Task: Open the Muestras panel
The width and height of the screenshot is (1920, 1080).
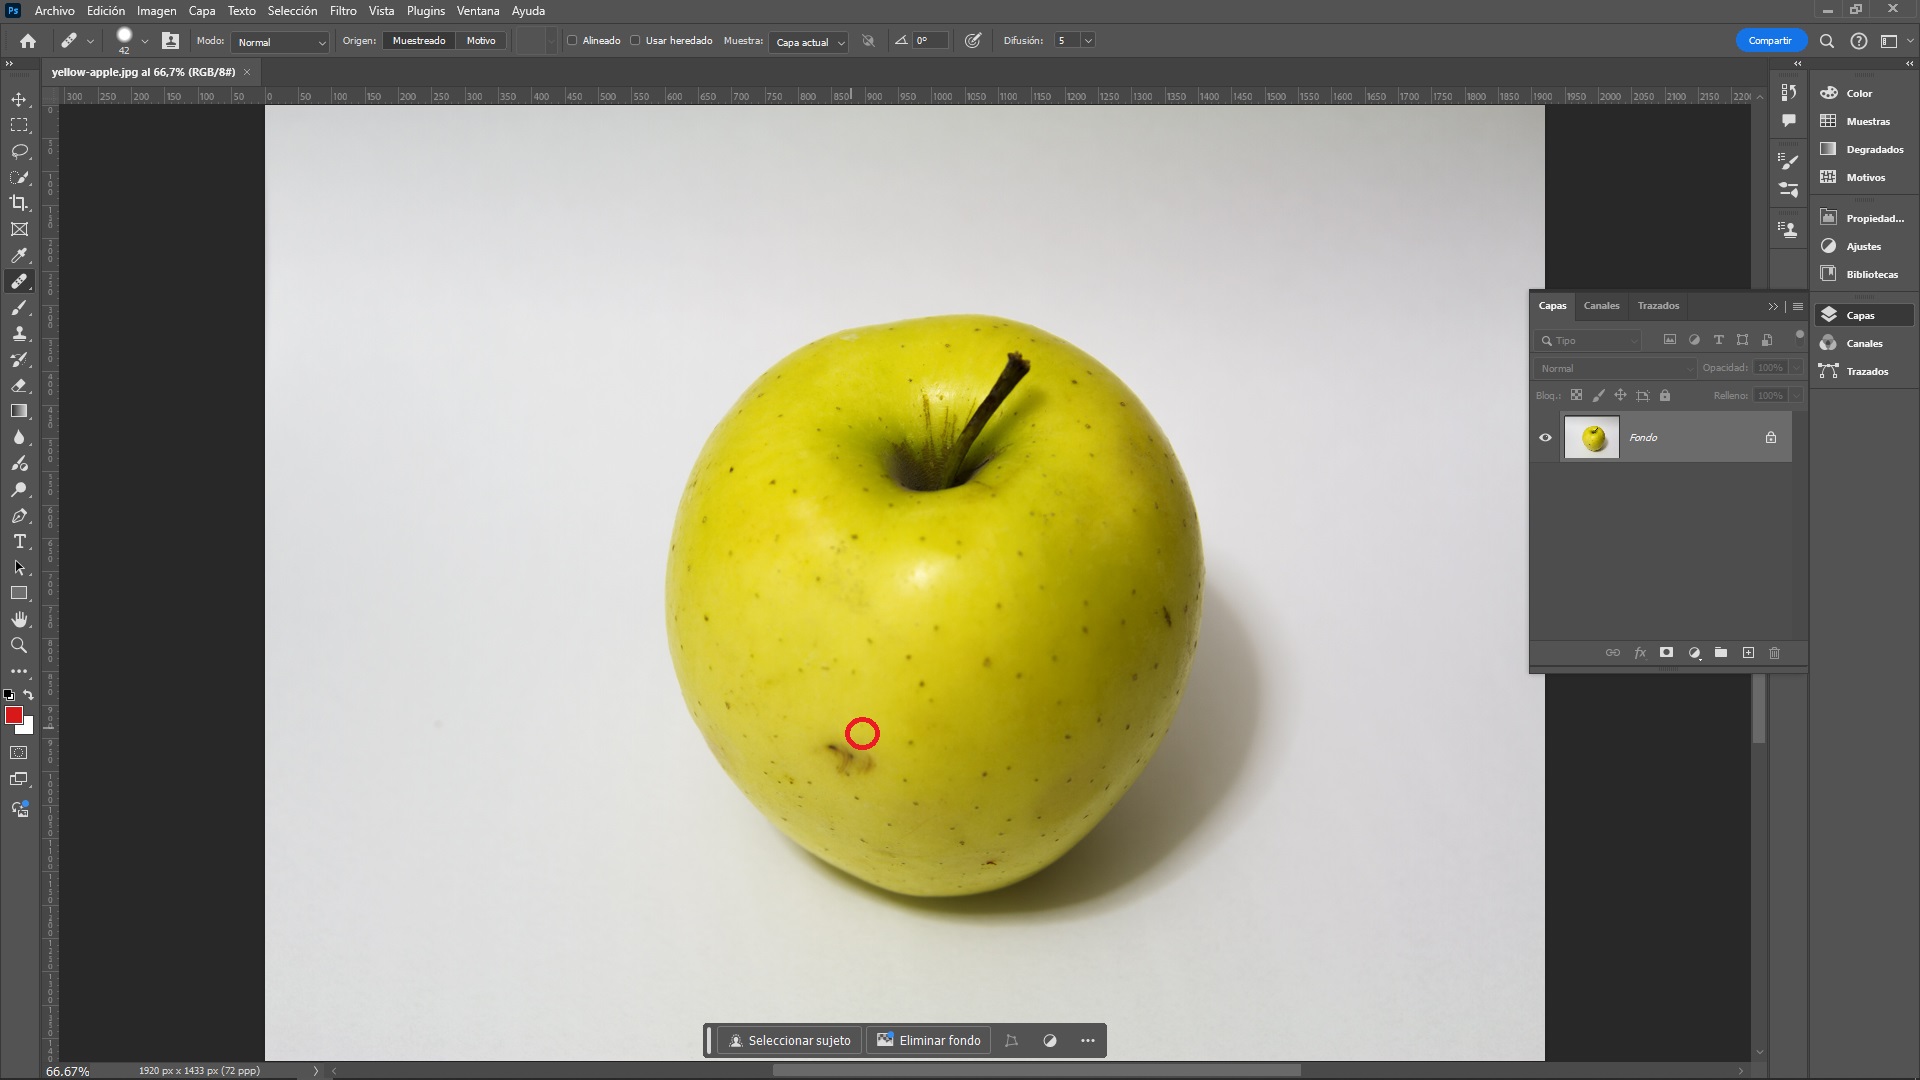Action: [x=1866, y=121]
